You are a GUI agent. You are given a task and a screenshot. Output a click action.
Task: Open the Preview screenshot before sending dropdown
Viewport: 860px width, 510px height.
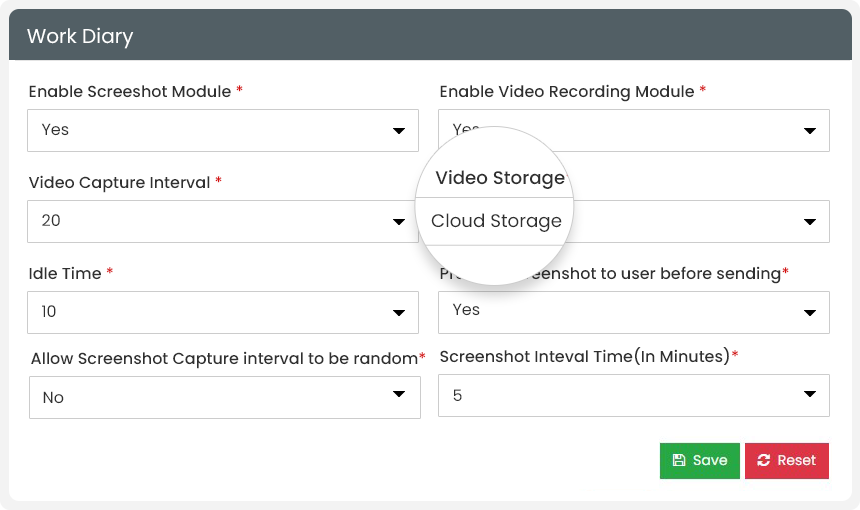pyautogui.click(x=633, y=312)
